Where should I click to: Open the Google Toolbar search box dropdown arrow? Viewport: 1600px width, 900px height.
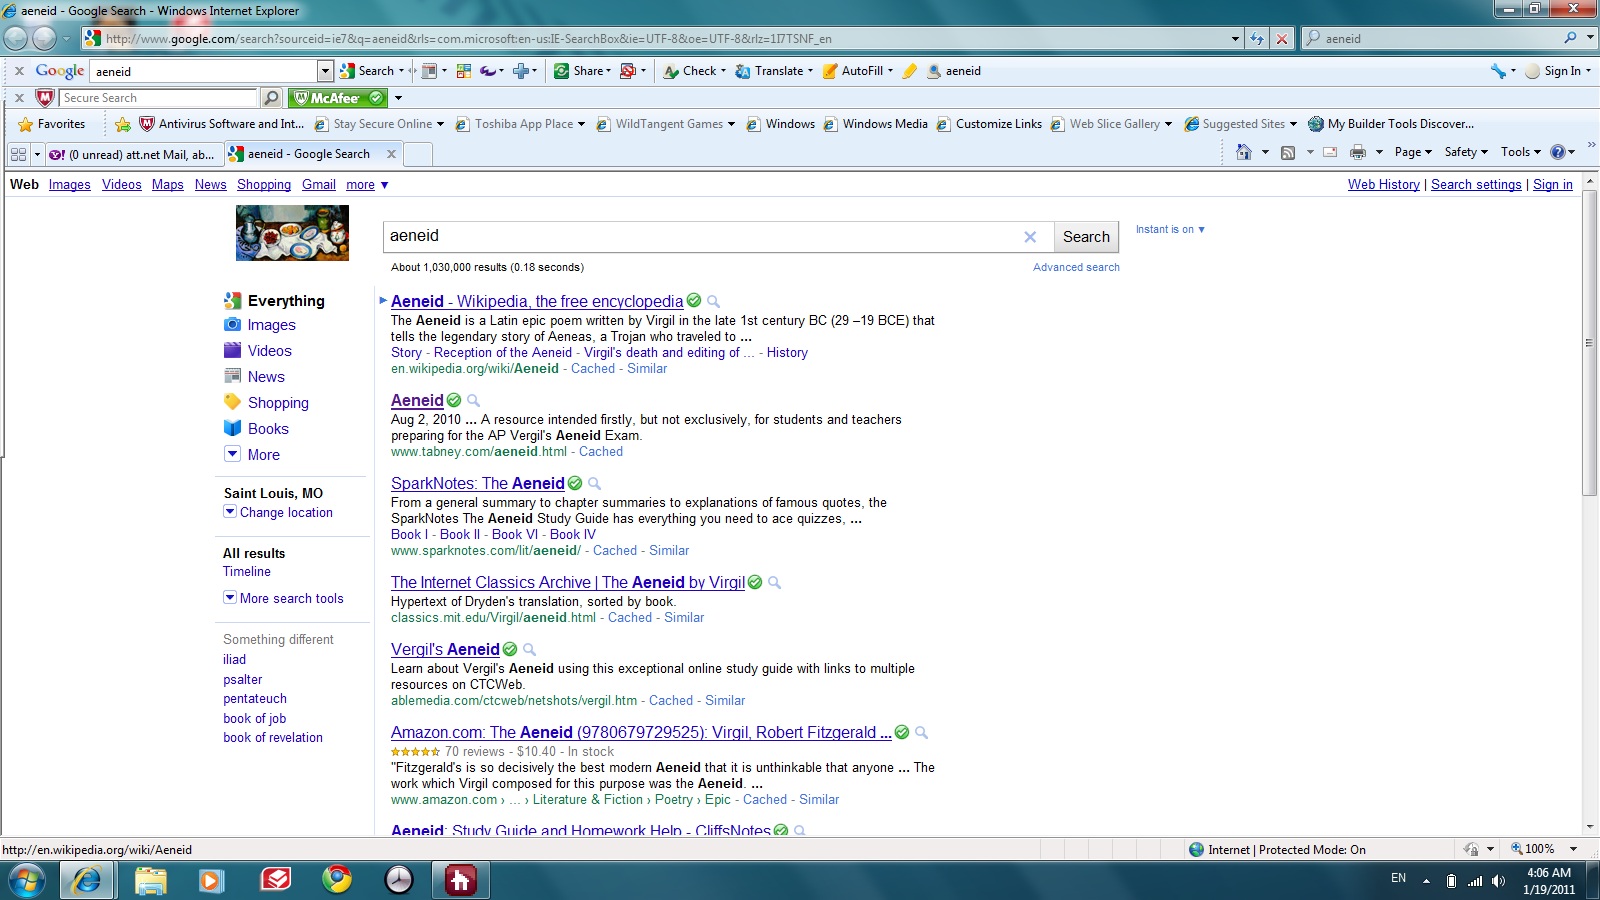tap(325, 71)
